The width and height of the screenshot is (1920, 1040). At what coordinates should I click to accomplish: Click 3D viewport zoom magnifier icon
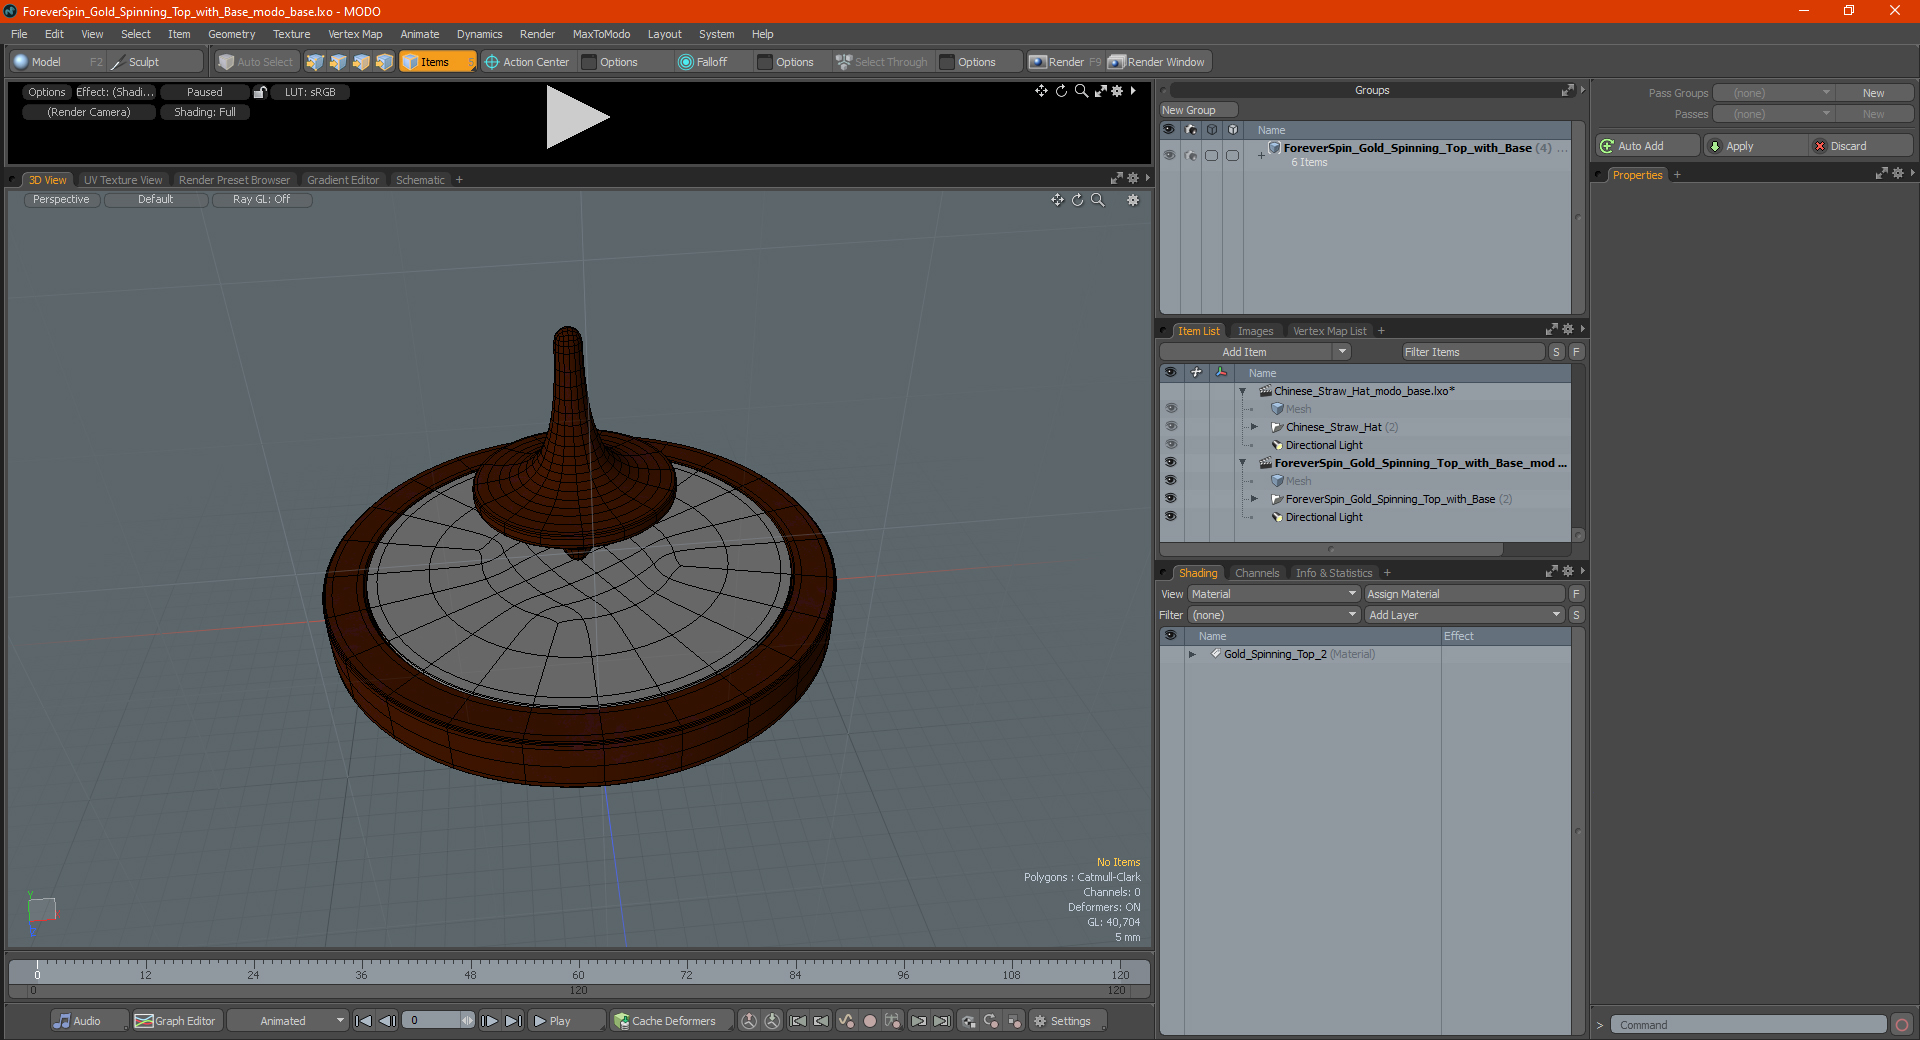(x=1097, y=200)
